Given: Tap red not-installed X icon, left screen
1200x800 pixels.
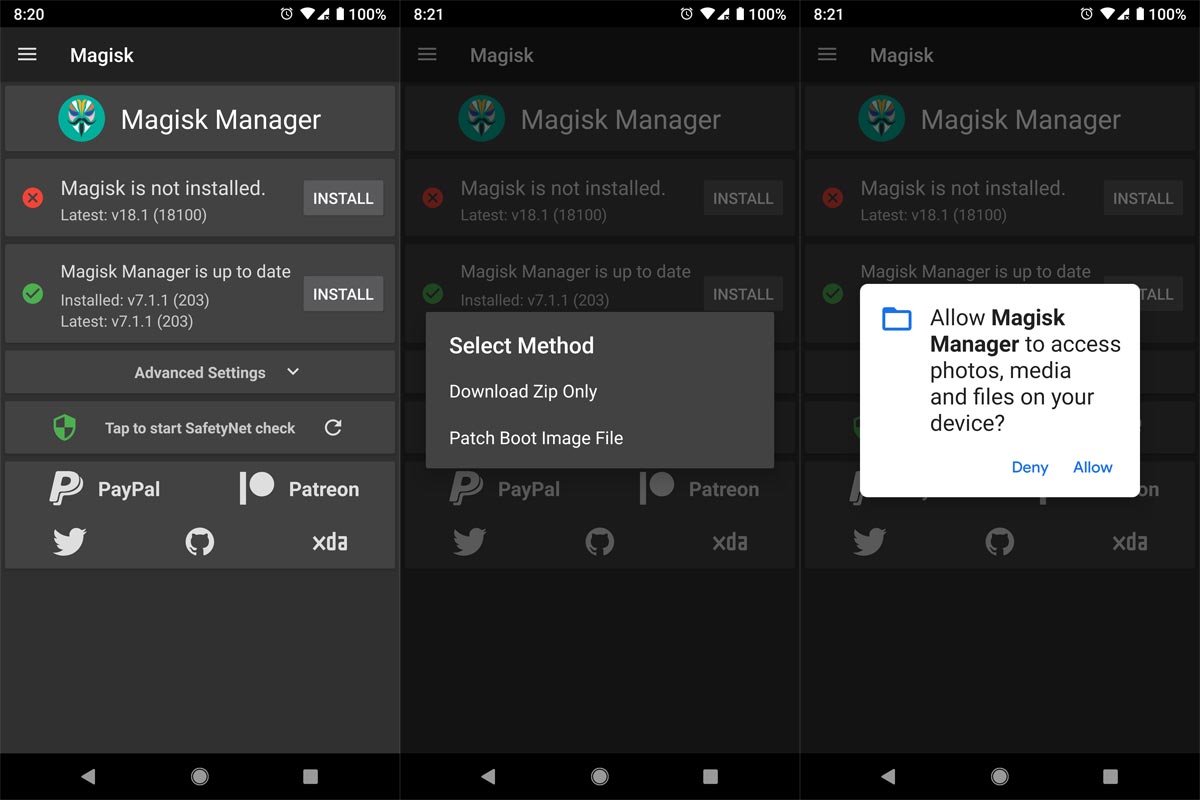Looking at the screenshot, I should point(33,198).
